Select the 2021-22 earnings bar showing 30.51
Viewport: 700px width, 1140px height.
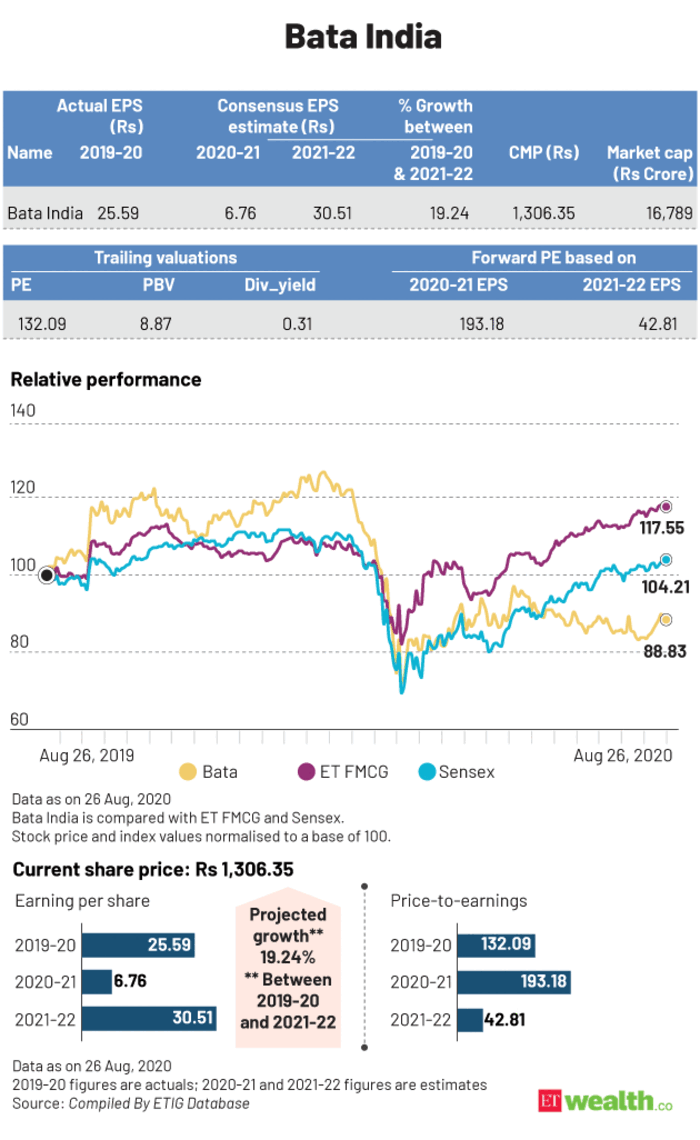pyautogui.click(x=148, y=1019)
